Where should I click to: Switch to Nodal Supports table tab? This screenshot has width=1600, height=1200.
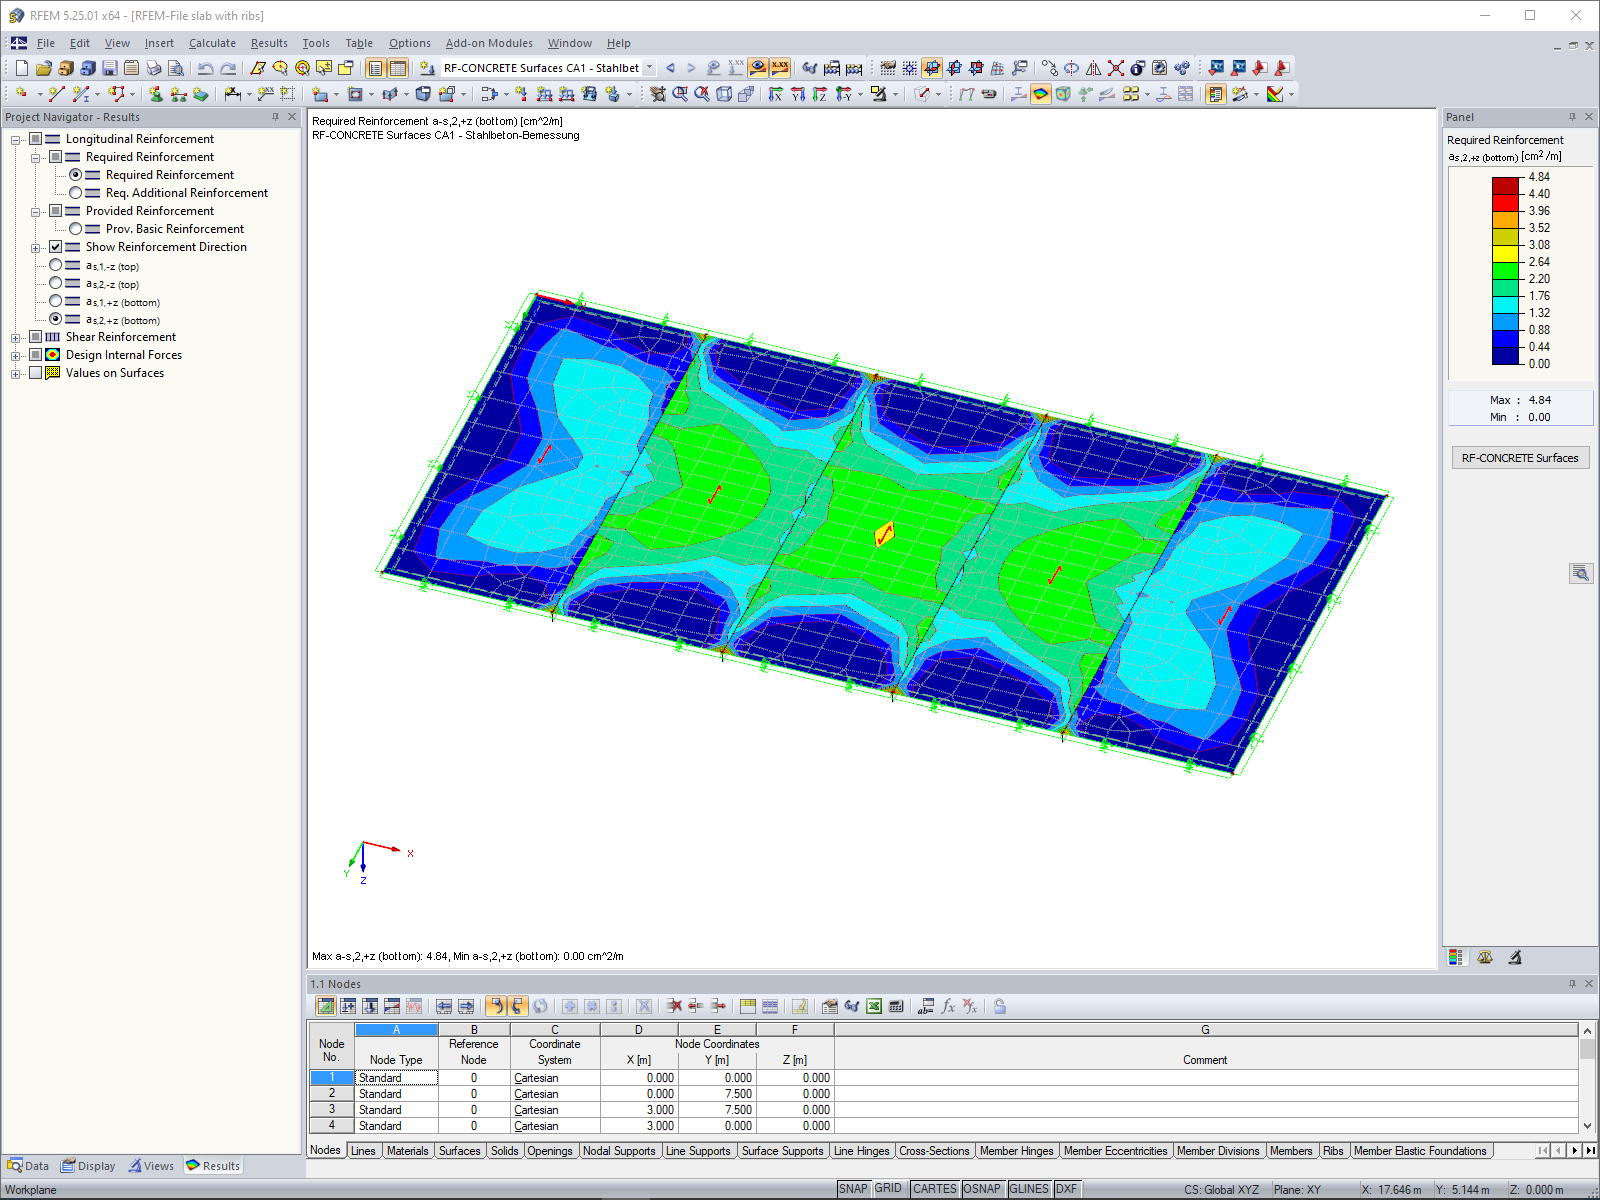[x=619, y=1151]
